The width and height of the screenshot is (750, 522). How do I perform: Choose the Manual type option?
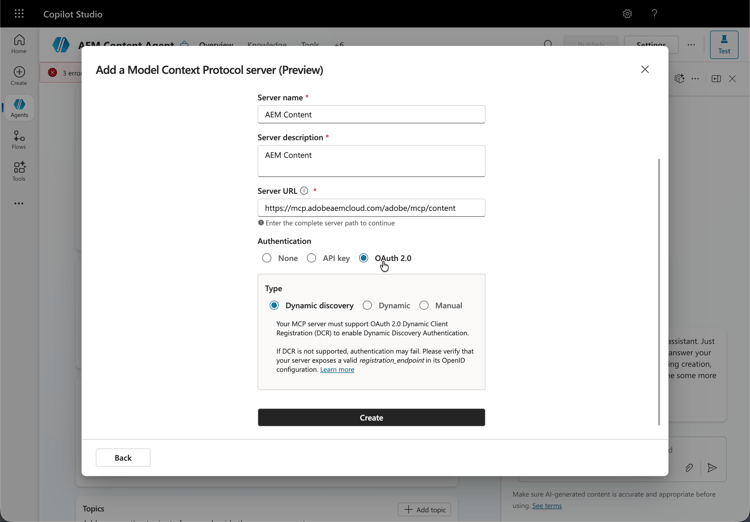pyautogui.click(x=424, y=305)
